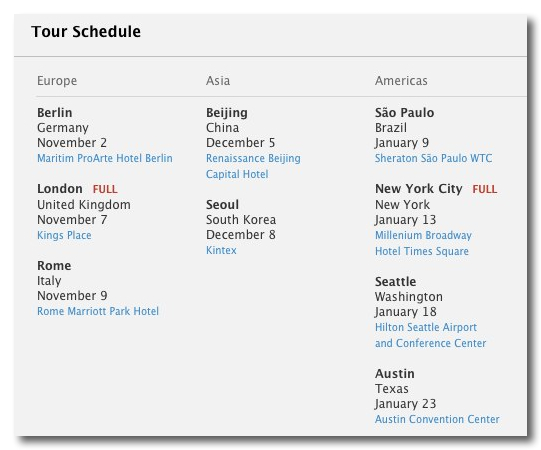Click the United Kingdom country text
This screenshot has width=541, height=450.
click(x=84, y=205)
